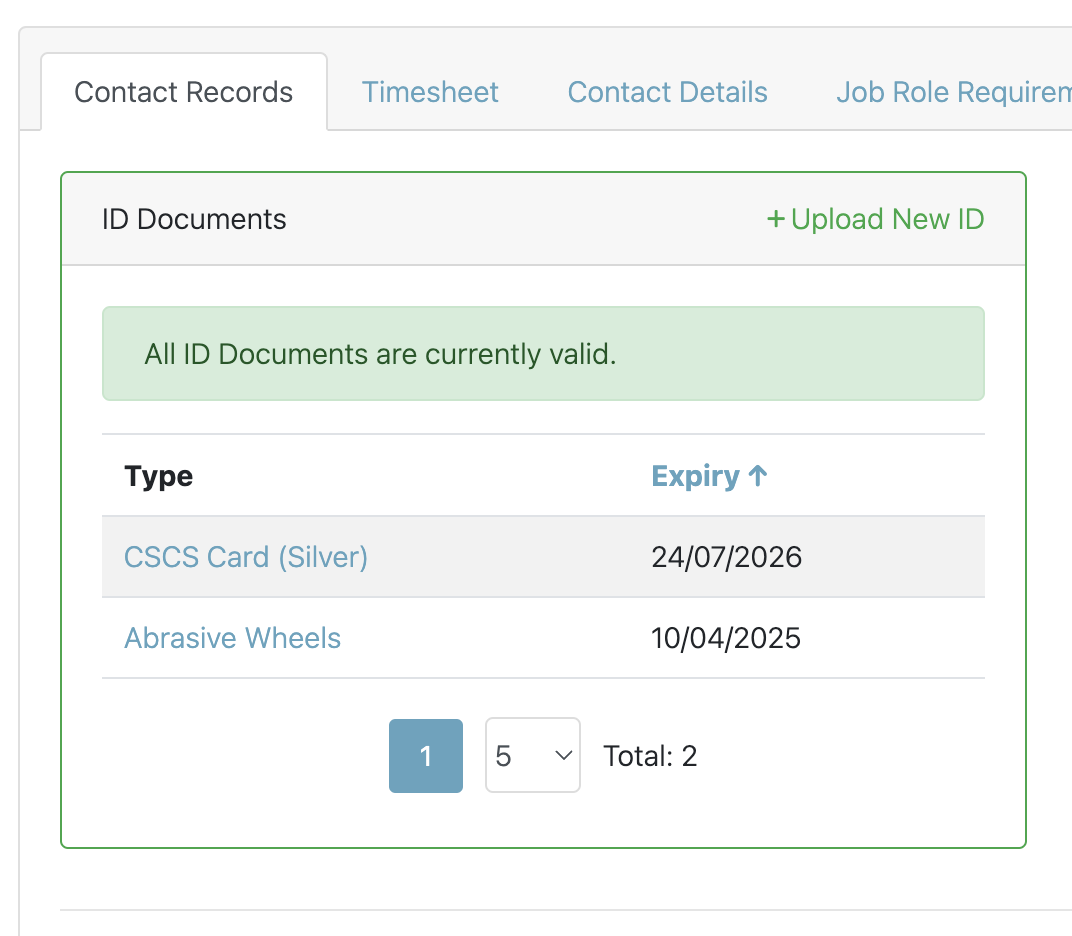Select the Abrasive Wheels table row
The height and width of the screenshot is (936, 1072).
click(543, 638)
